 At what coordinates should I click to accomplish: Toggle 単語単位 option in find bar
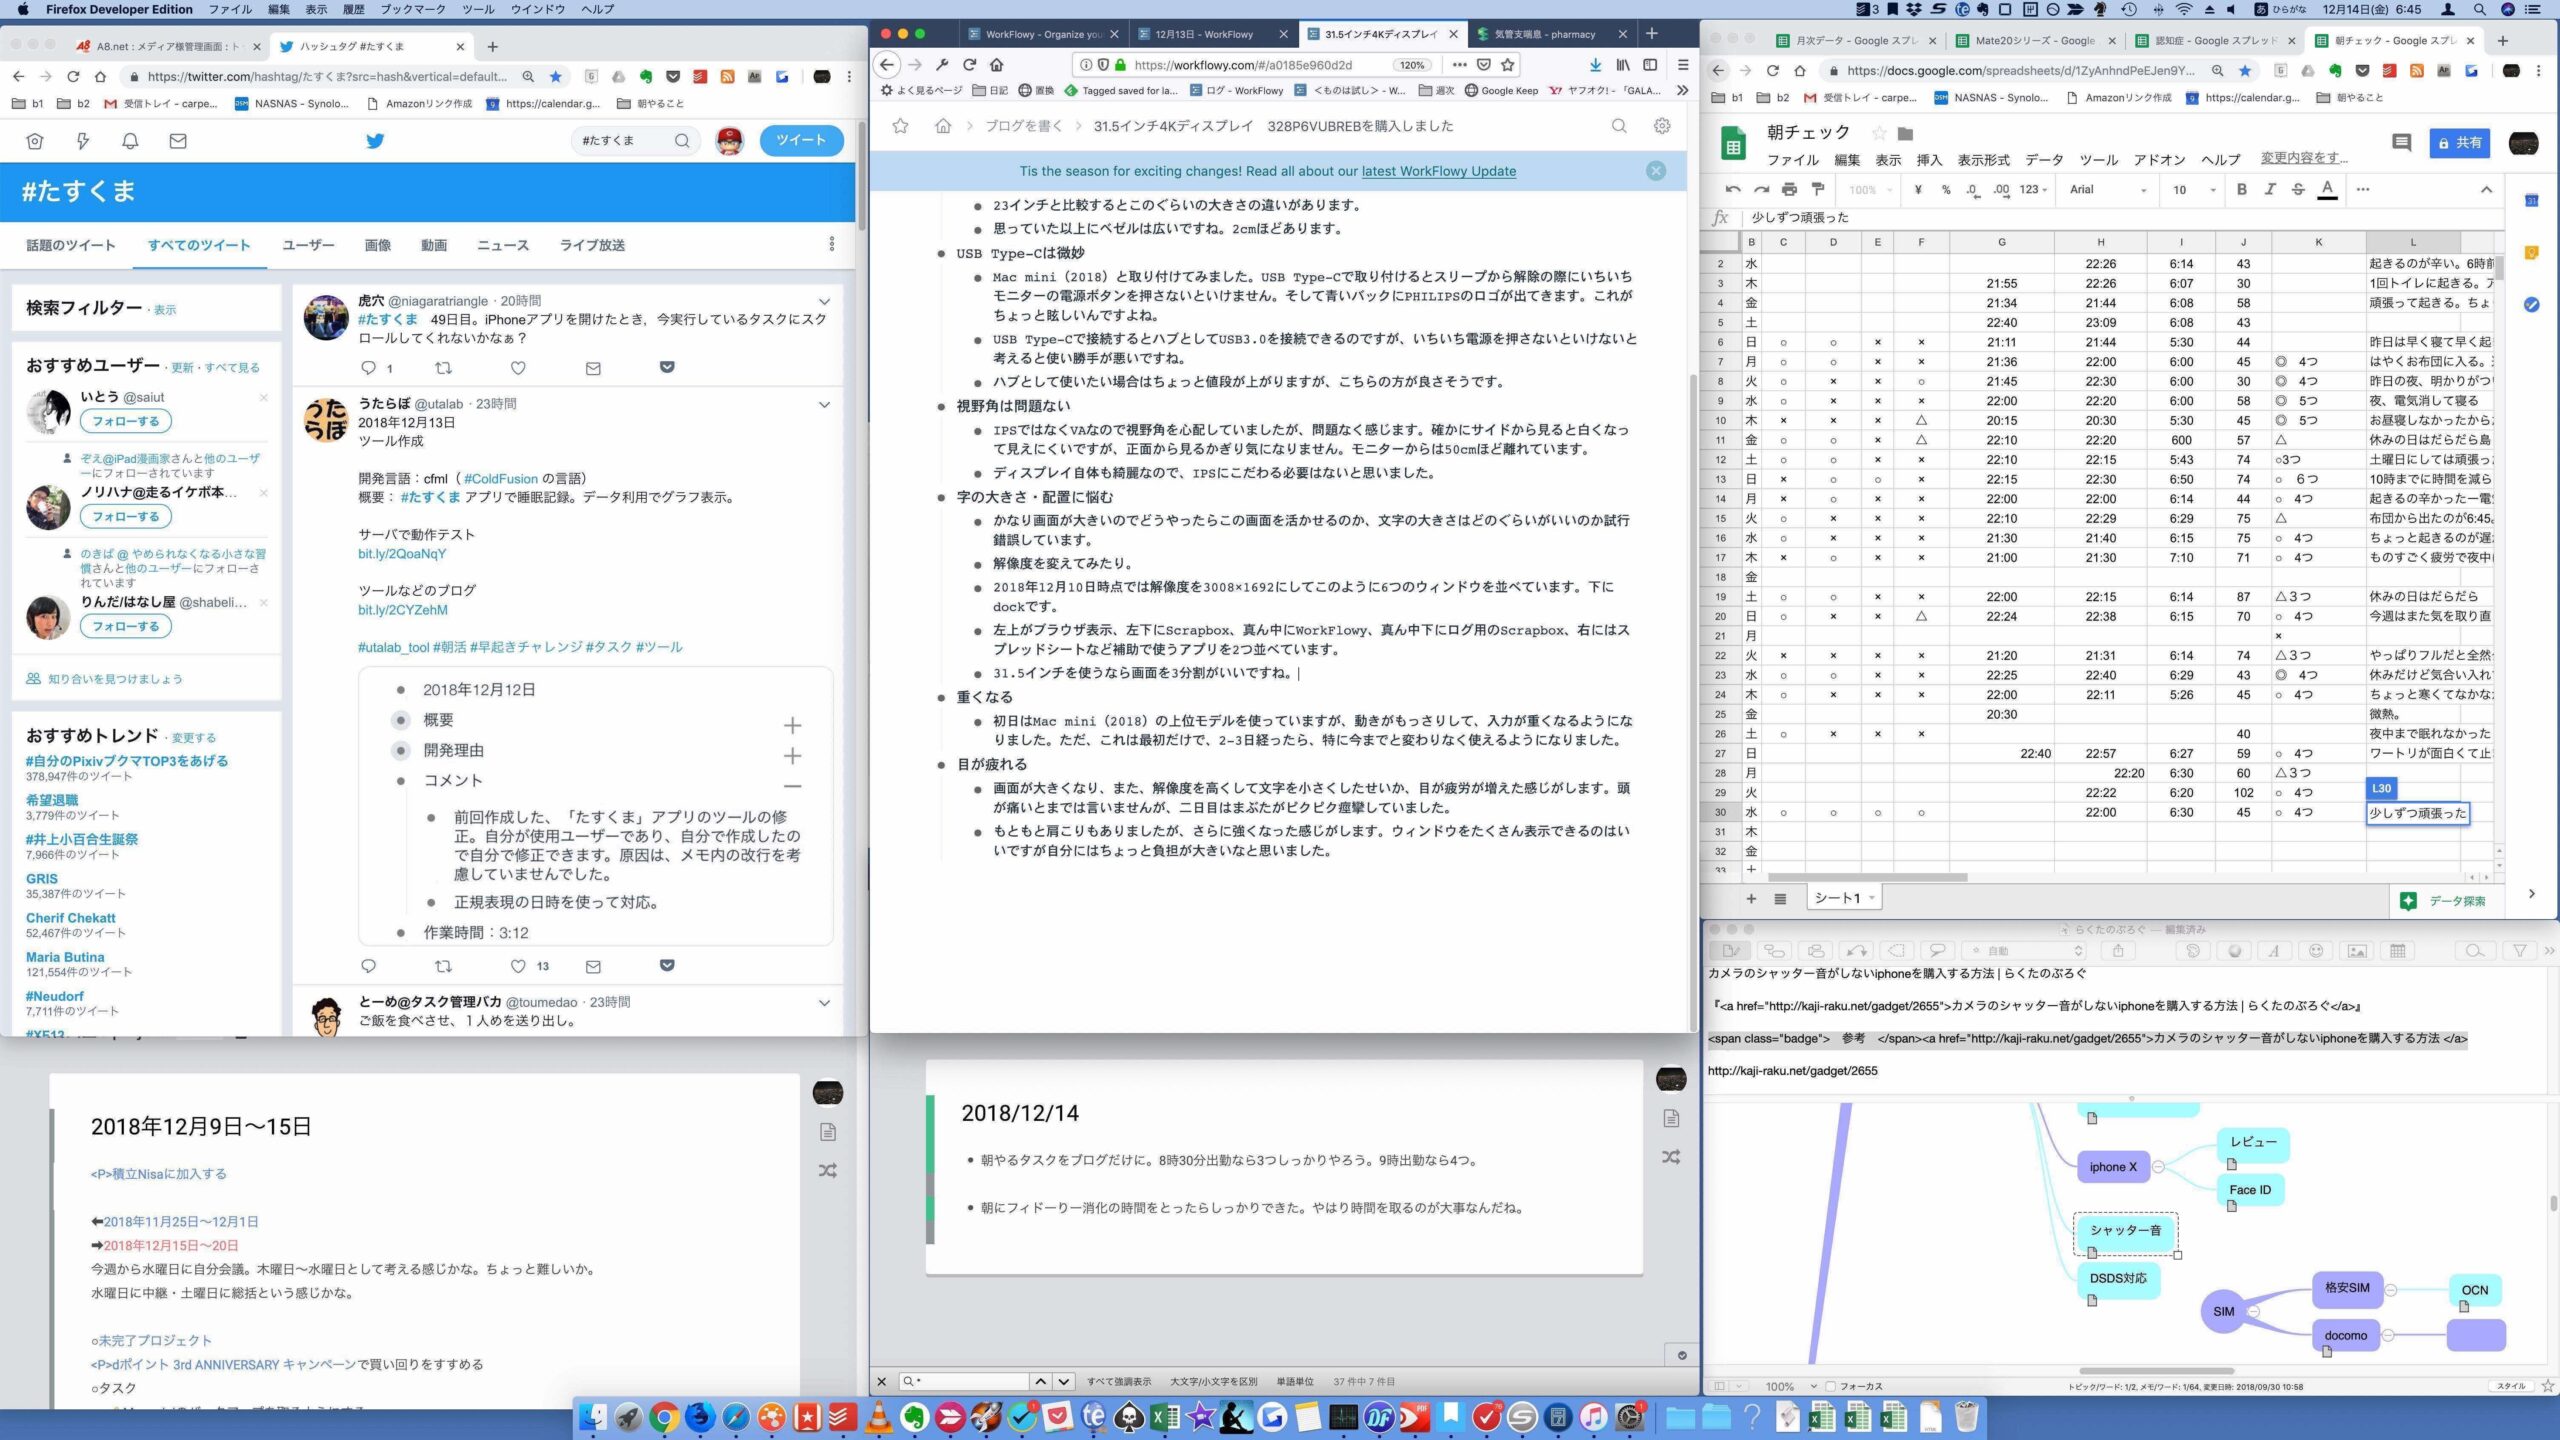pyautogui.click(x=1295, y=1382)
